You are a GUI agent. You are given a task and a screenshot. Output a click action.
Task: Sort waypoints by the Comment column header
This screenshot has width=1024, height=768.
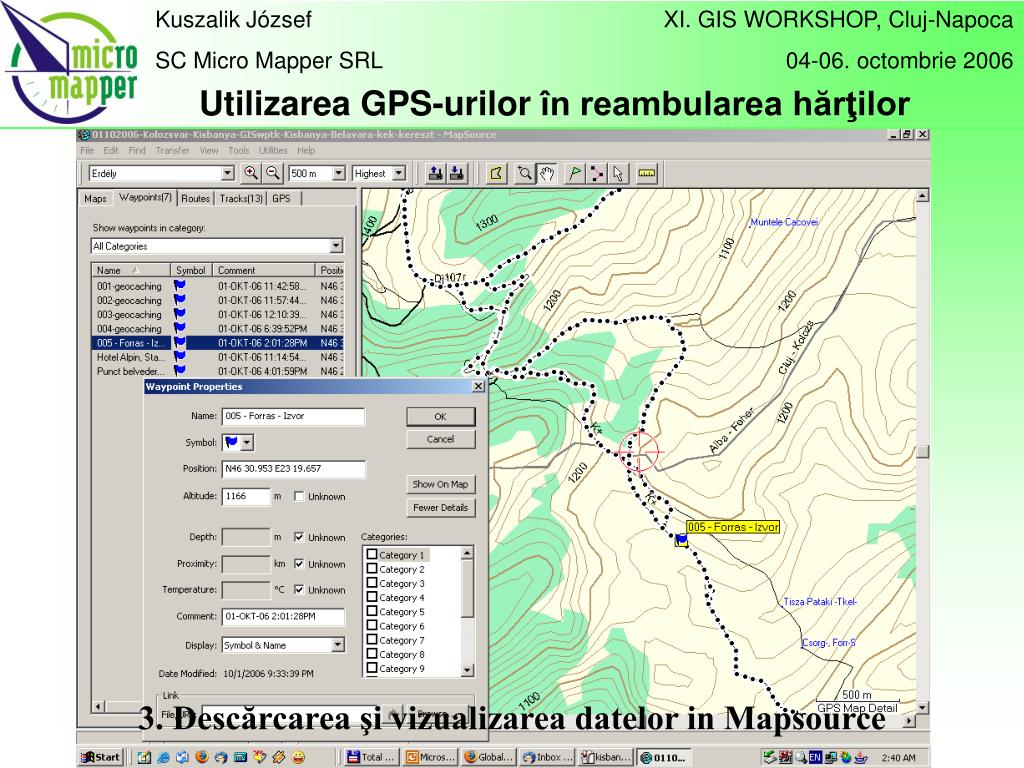pyautogui.click(x=264, y=270)
